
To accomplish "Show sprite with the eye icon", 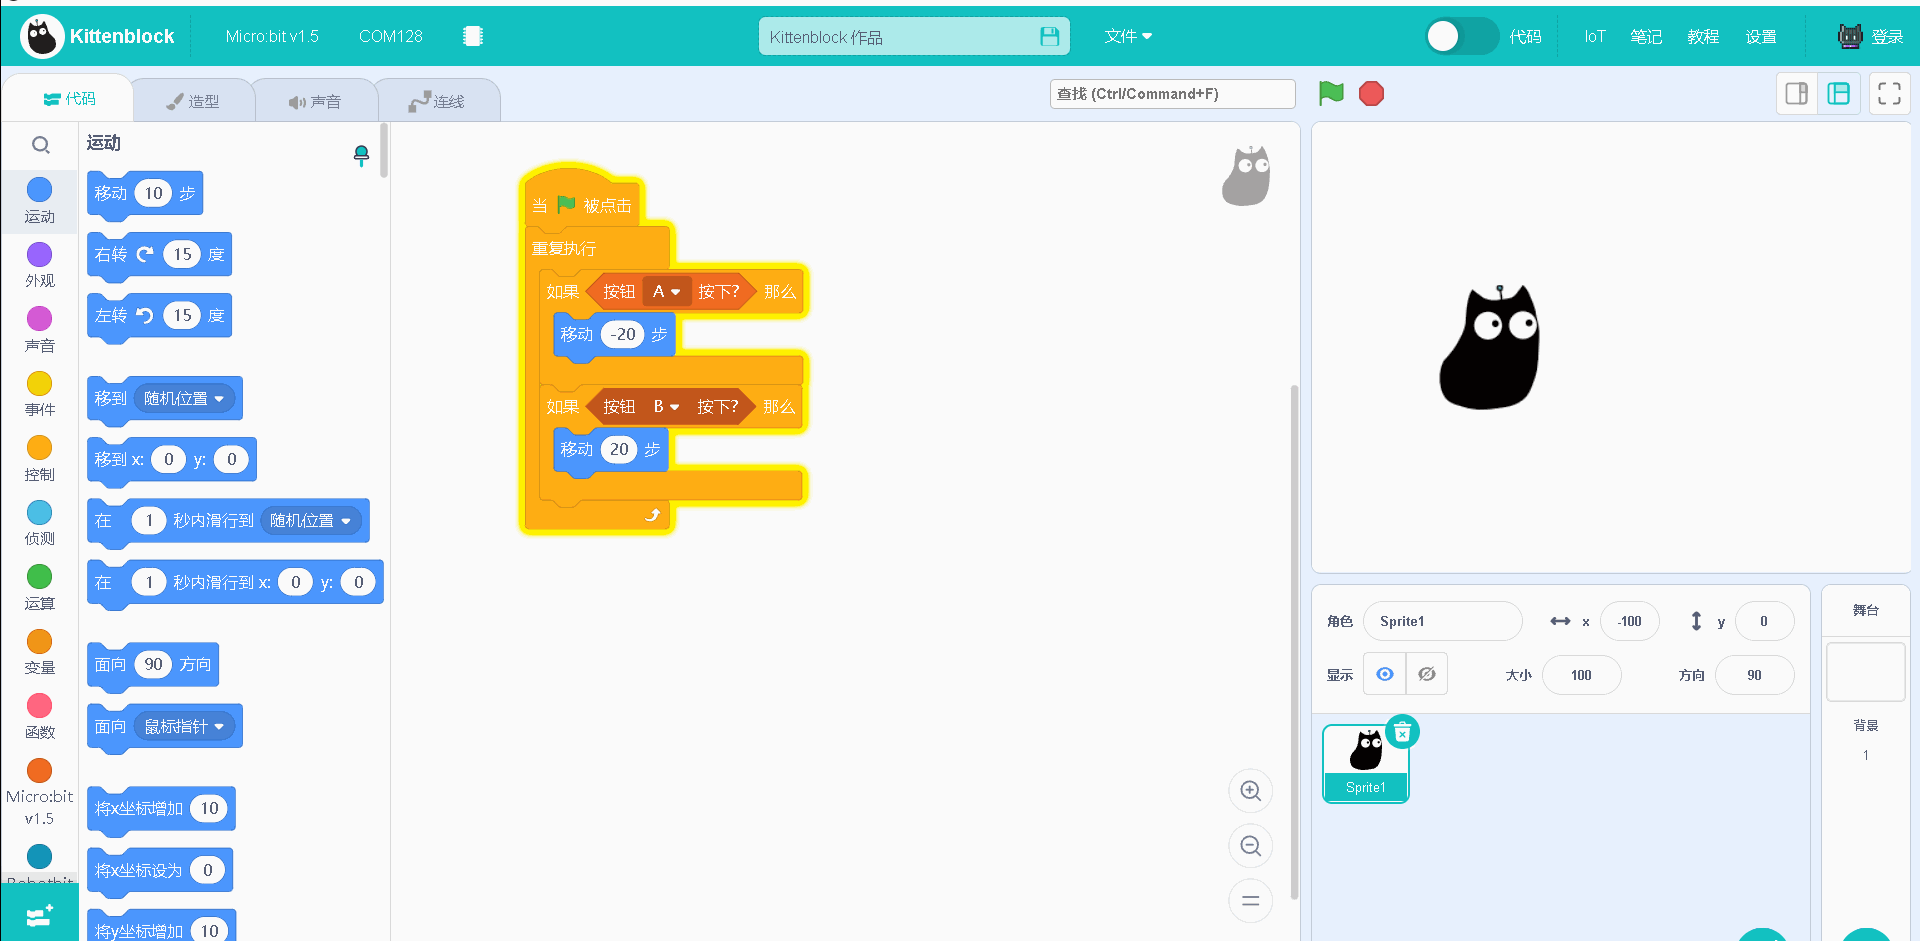I will (x=1385, y=674).
